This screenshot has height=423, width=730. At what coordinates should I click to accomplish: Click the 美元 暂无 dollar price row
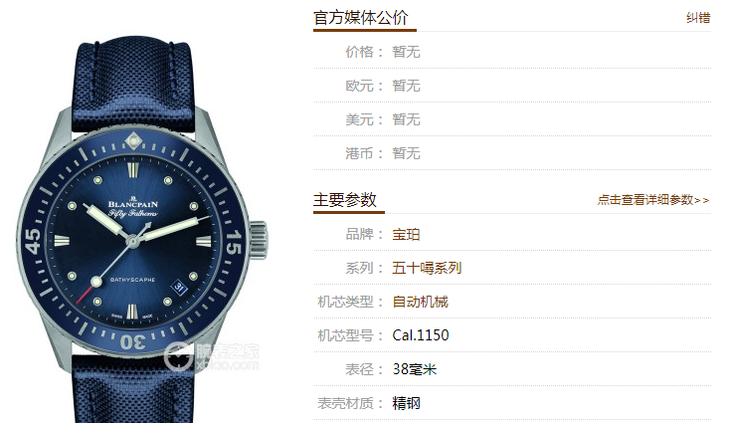512,120
